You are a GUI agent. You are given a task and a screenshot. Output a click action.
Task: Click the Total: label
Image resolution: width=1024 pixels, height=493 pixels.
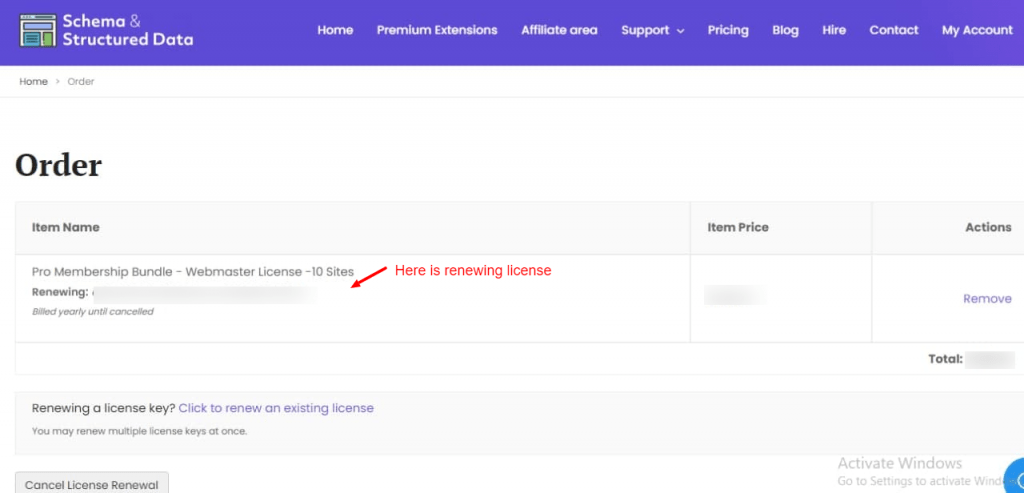tap(945, 358)
